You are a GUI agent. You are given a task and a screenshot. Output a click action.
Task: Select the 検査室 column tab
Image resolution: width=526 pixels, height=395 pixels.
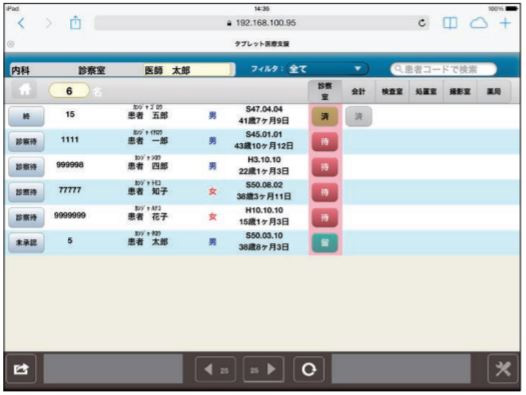click(x=392, y=91)
